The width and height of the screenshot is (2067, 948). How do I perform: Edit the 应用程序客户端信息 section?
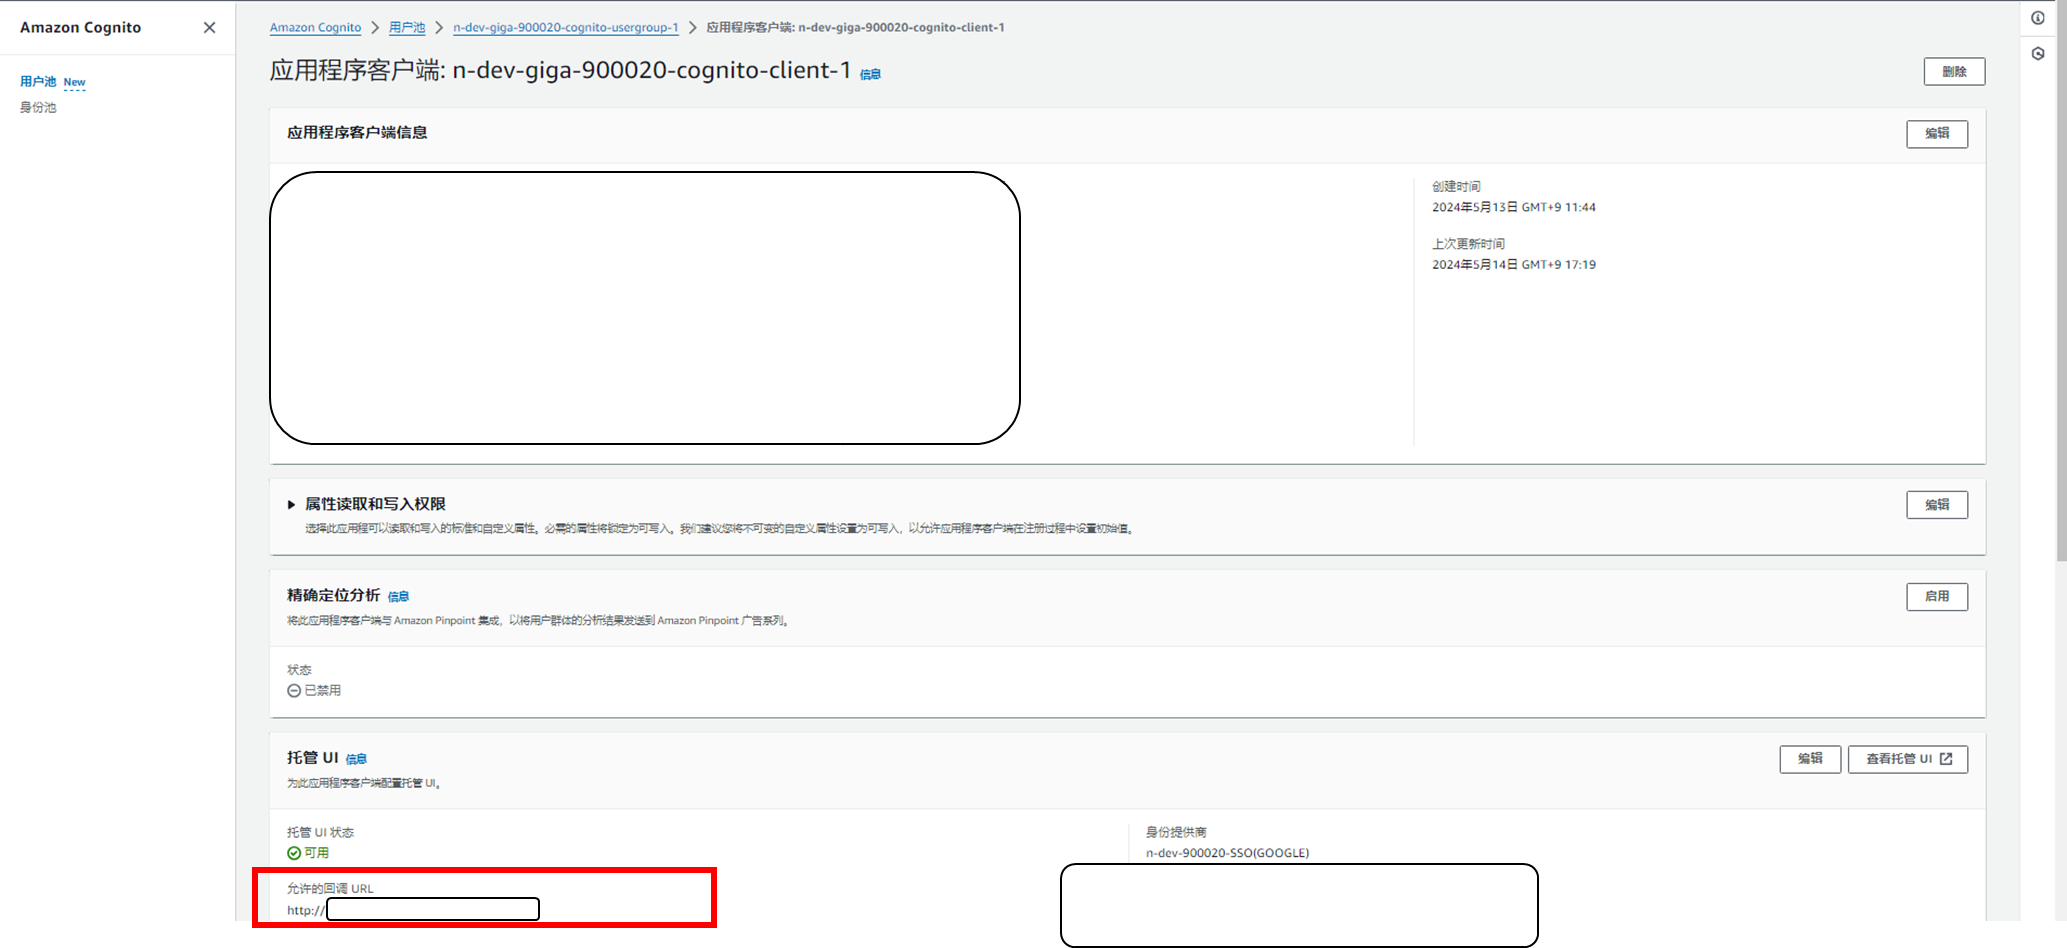pyautogui.click(x=1937, y=134)
